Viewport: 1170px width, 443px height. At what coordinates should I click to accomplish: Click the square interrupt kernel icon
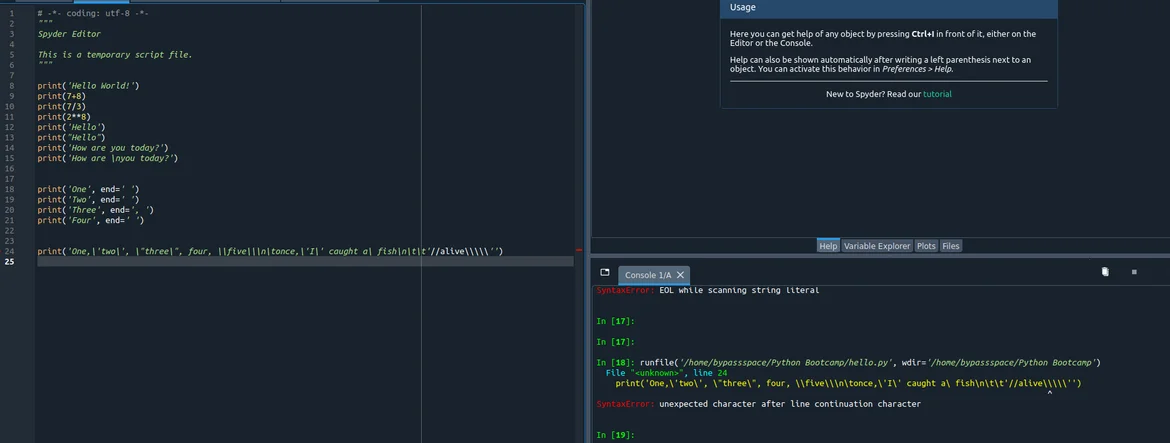[1134, 272]
